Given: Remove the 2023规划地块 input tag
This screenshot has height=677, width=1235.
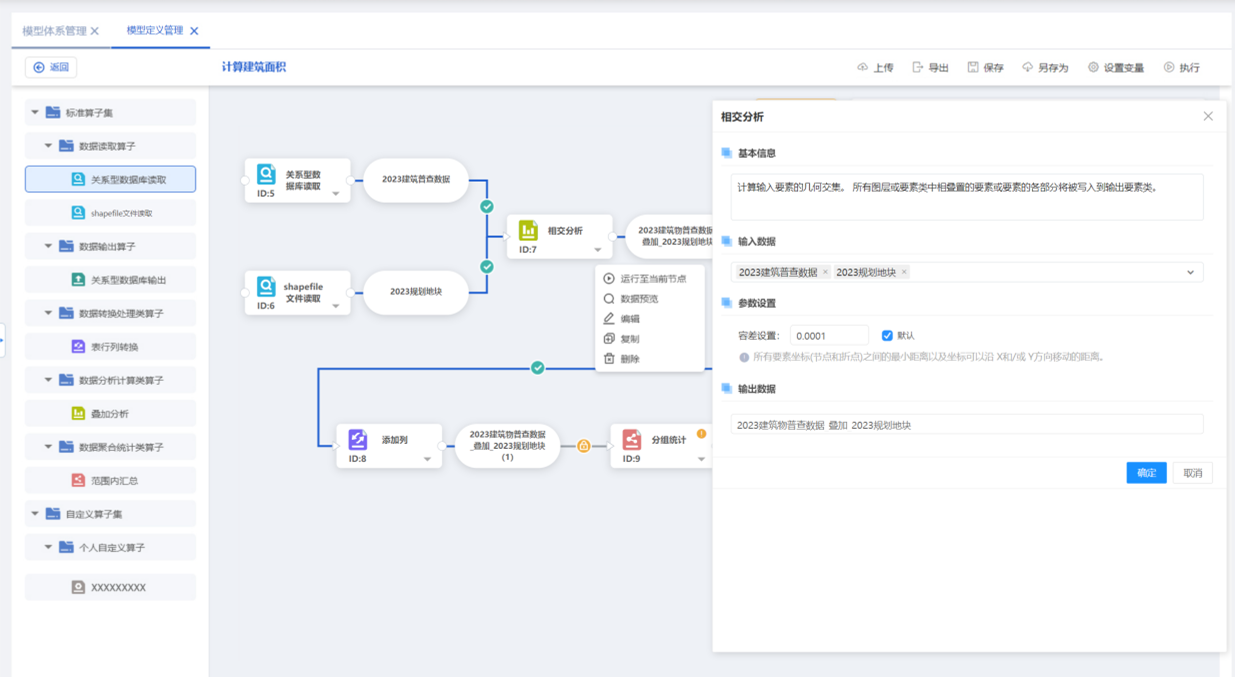Looking at the screenshot, I should (904, 272).
